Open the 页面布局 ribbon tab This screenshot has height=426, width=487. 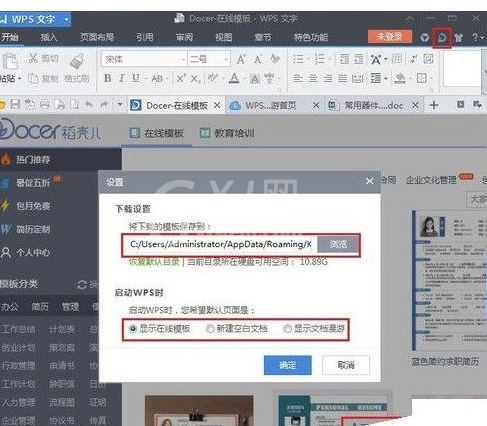(x=97, y=37)
